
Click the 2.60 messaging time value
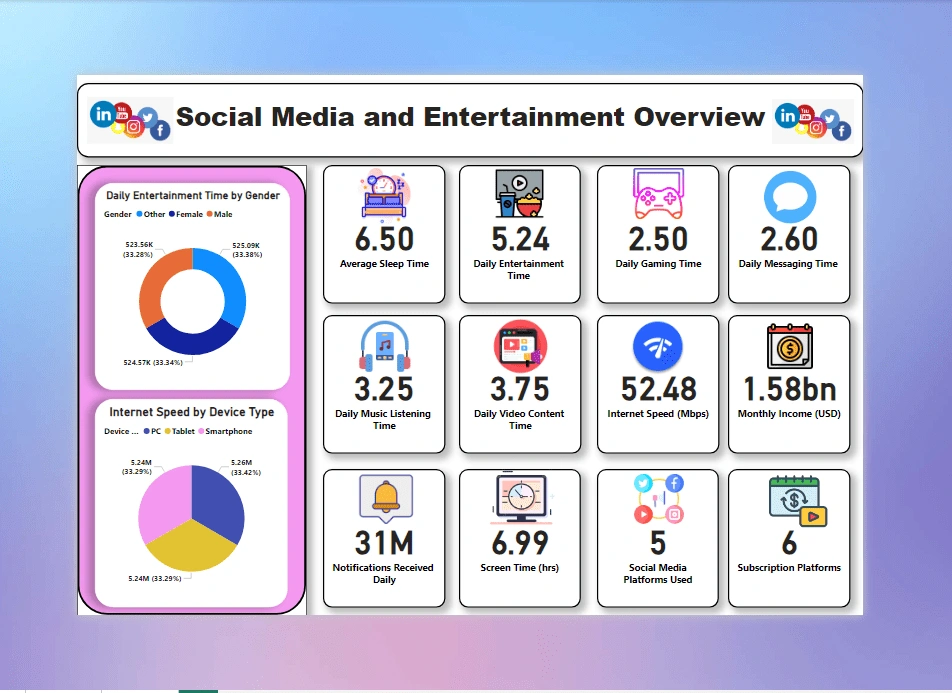click(789, 239)
